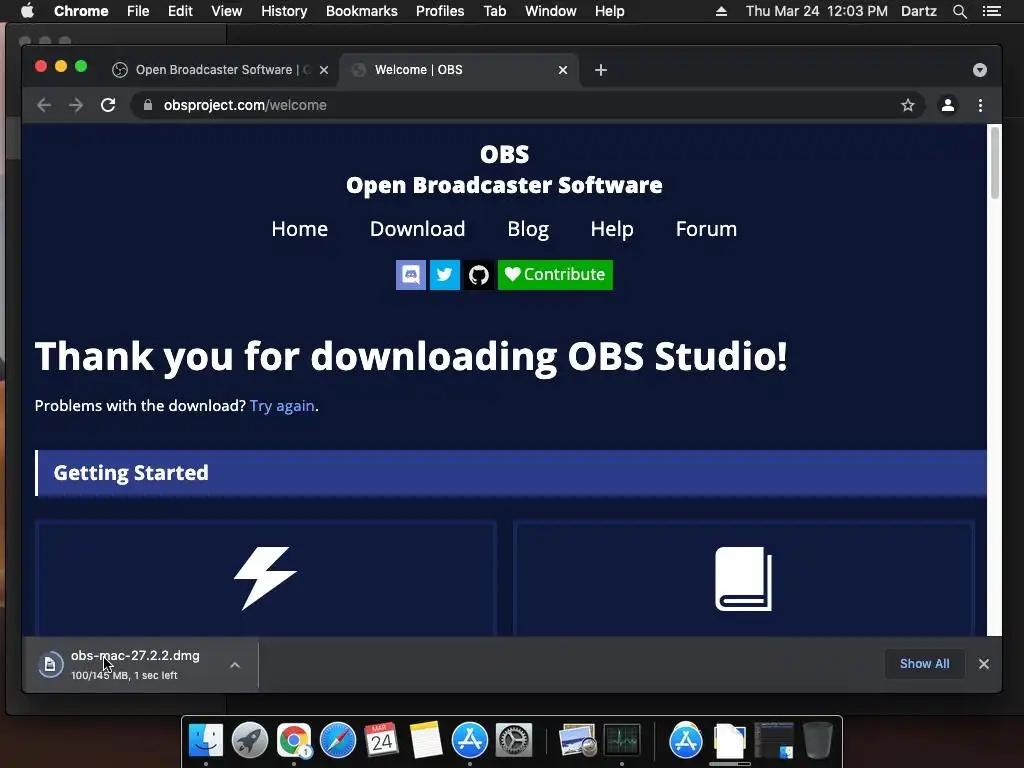Open the History menu

[284, 11]
